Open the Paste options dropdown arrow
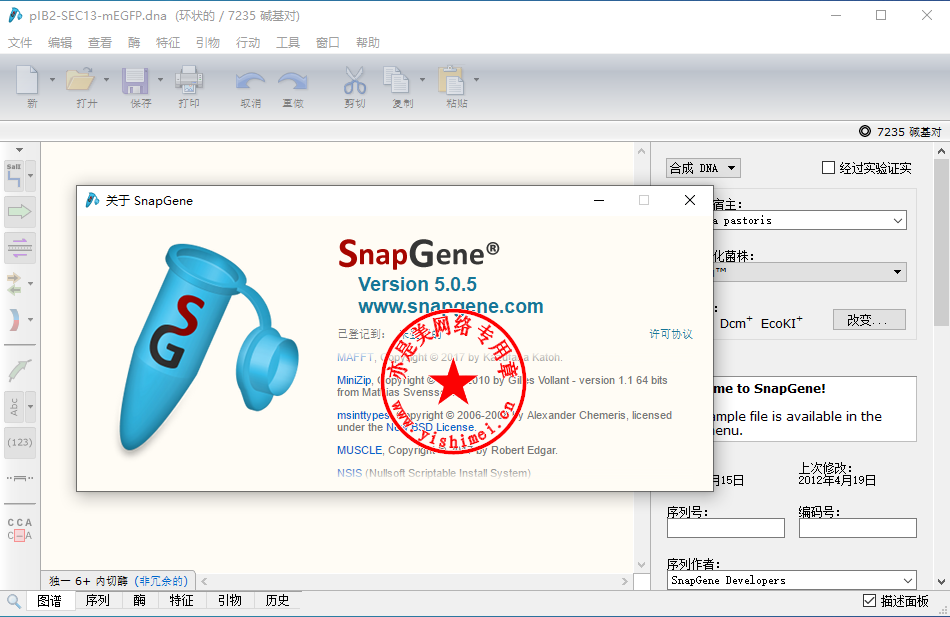Image resolution: width=950 pixels, height=617 pixels. point(476,79)
